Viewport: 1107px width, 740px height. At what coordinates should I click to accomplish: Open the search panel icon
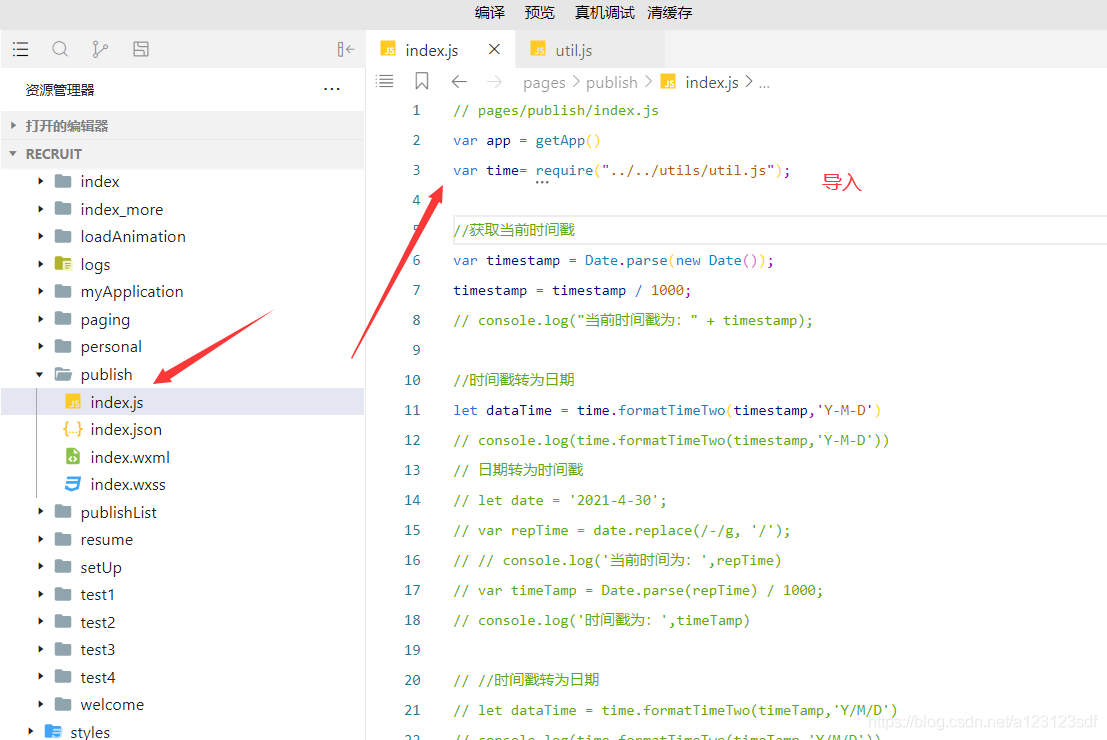[60, 49]
